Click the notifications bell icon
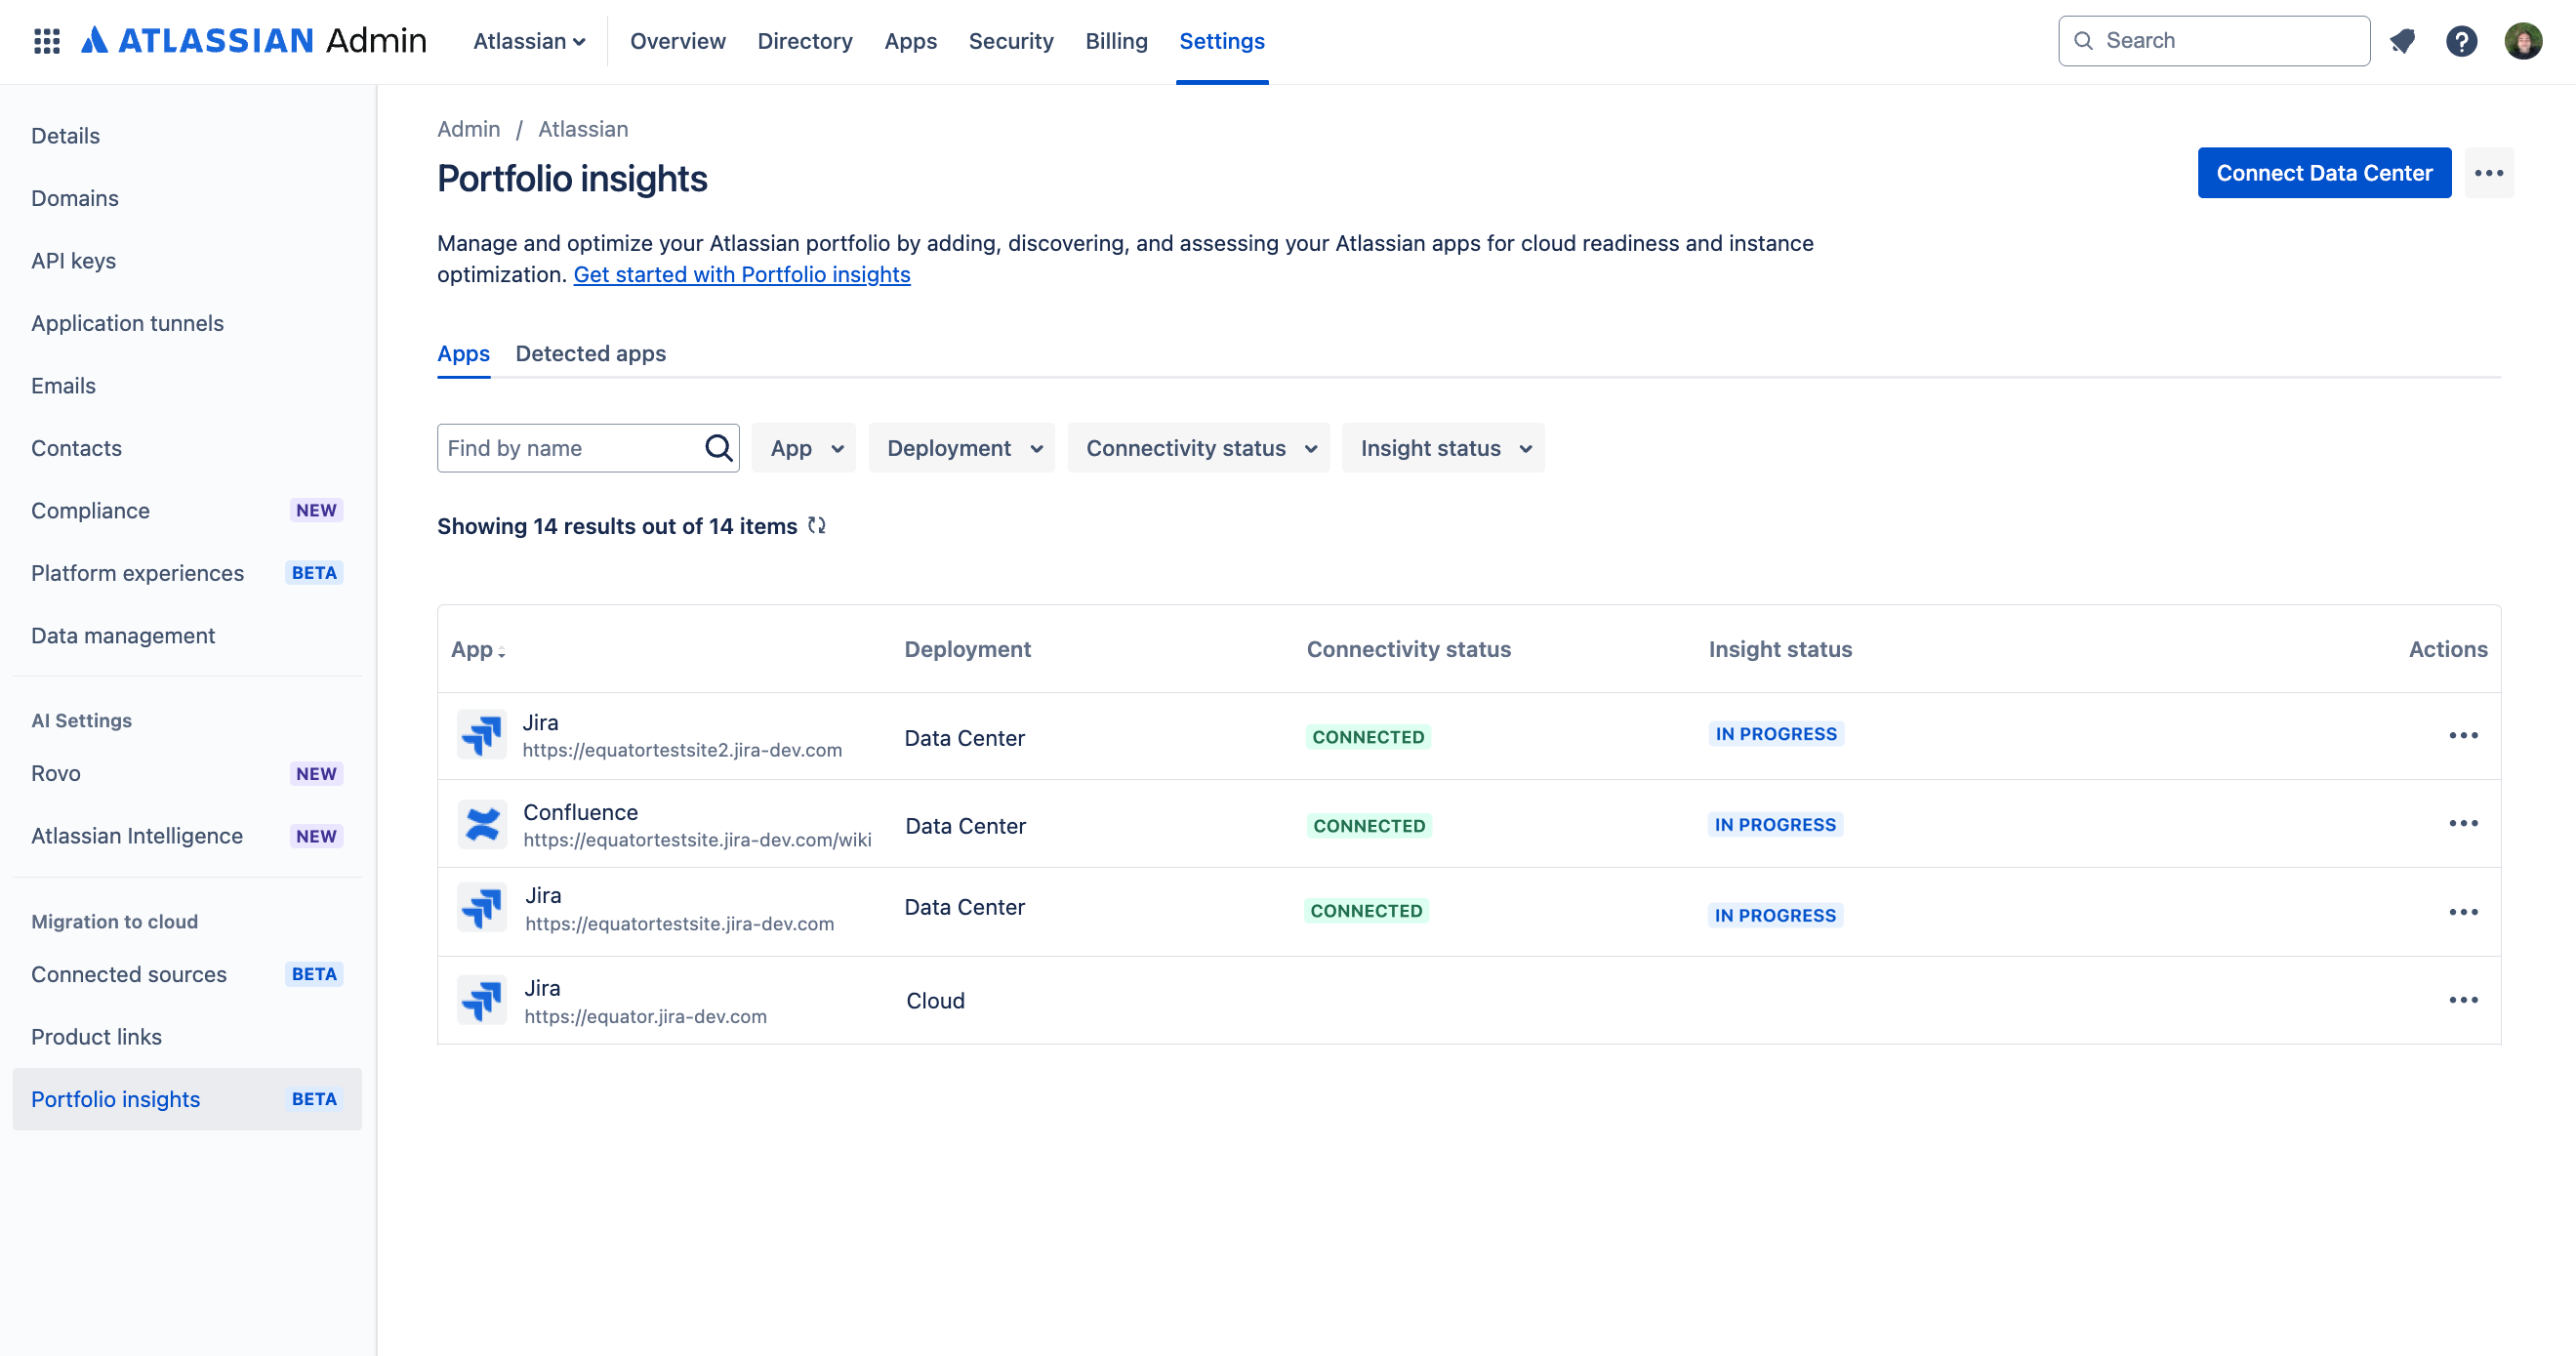This screenshot has height=1356, width=2576. (x=2402, y=41)
